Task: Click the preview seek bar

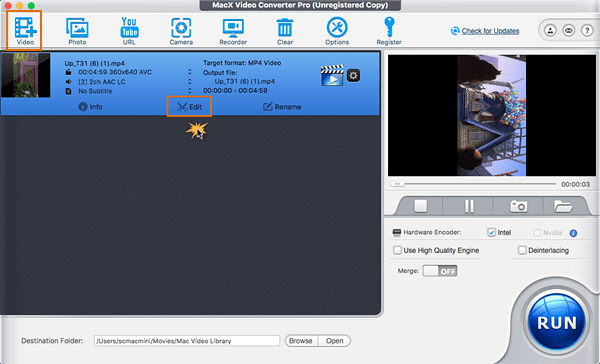Action: tap(473, 184)
